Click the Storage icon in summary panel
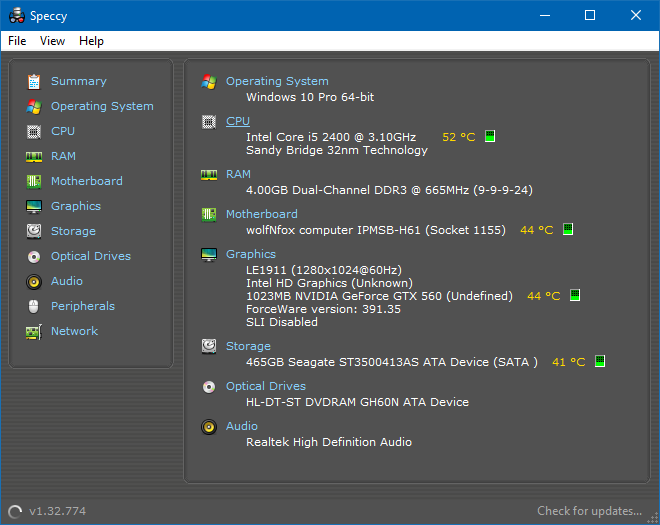Viewport: 660px width, 525px height. (x=209, y=346)
